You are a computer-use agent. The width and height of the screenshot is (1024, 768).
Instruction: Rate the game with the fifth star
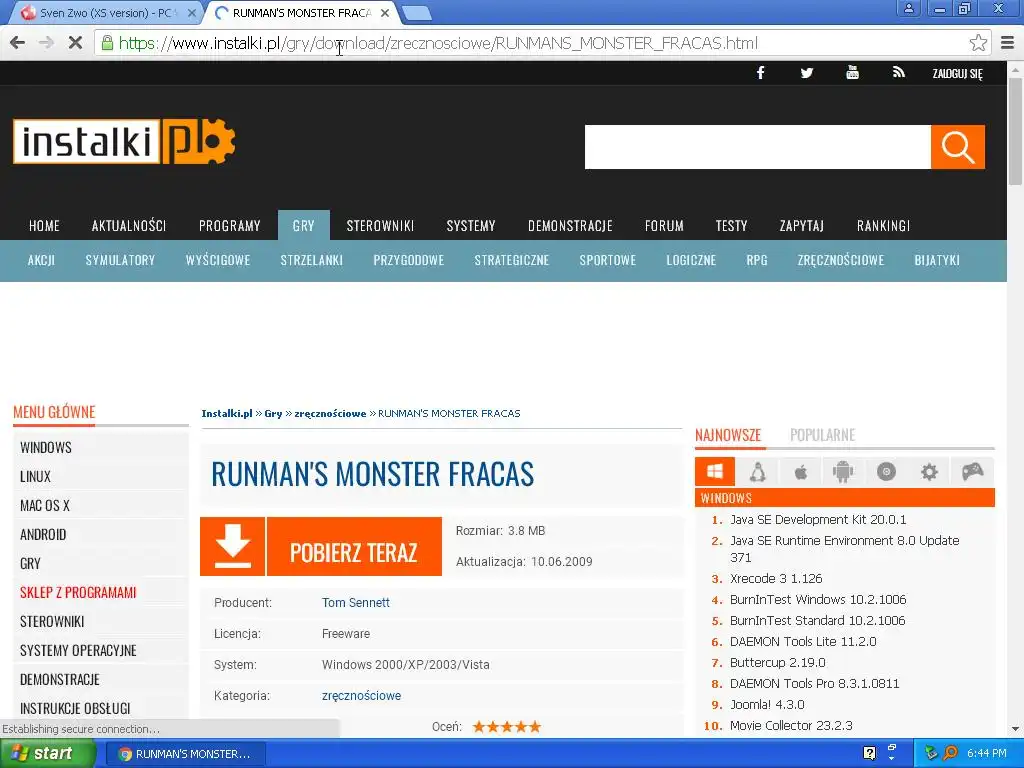click(x=535, y=726)
